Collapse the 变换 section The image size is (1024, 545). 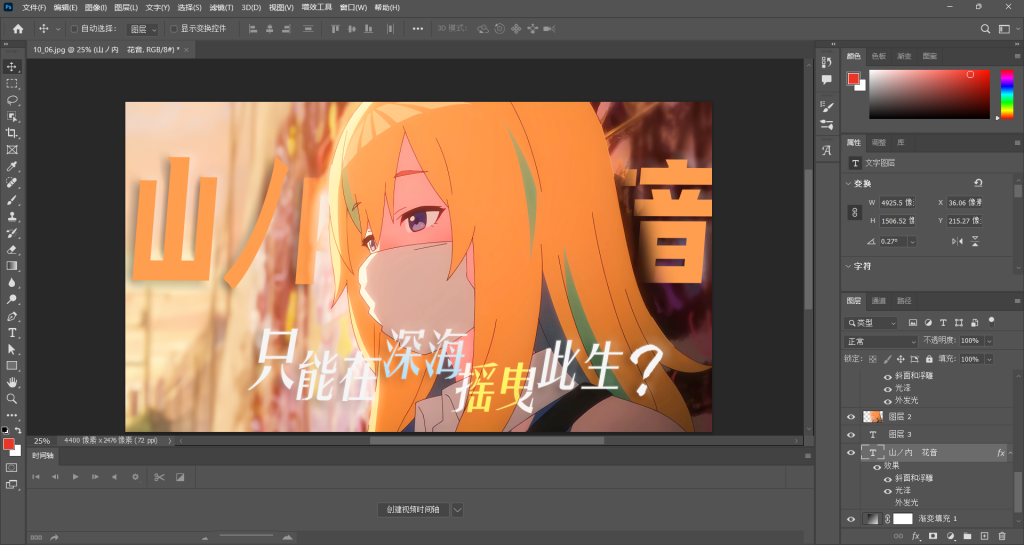[x=848, y=183]
